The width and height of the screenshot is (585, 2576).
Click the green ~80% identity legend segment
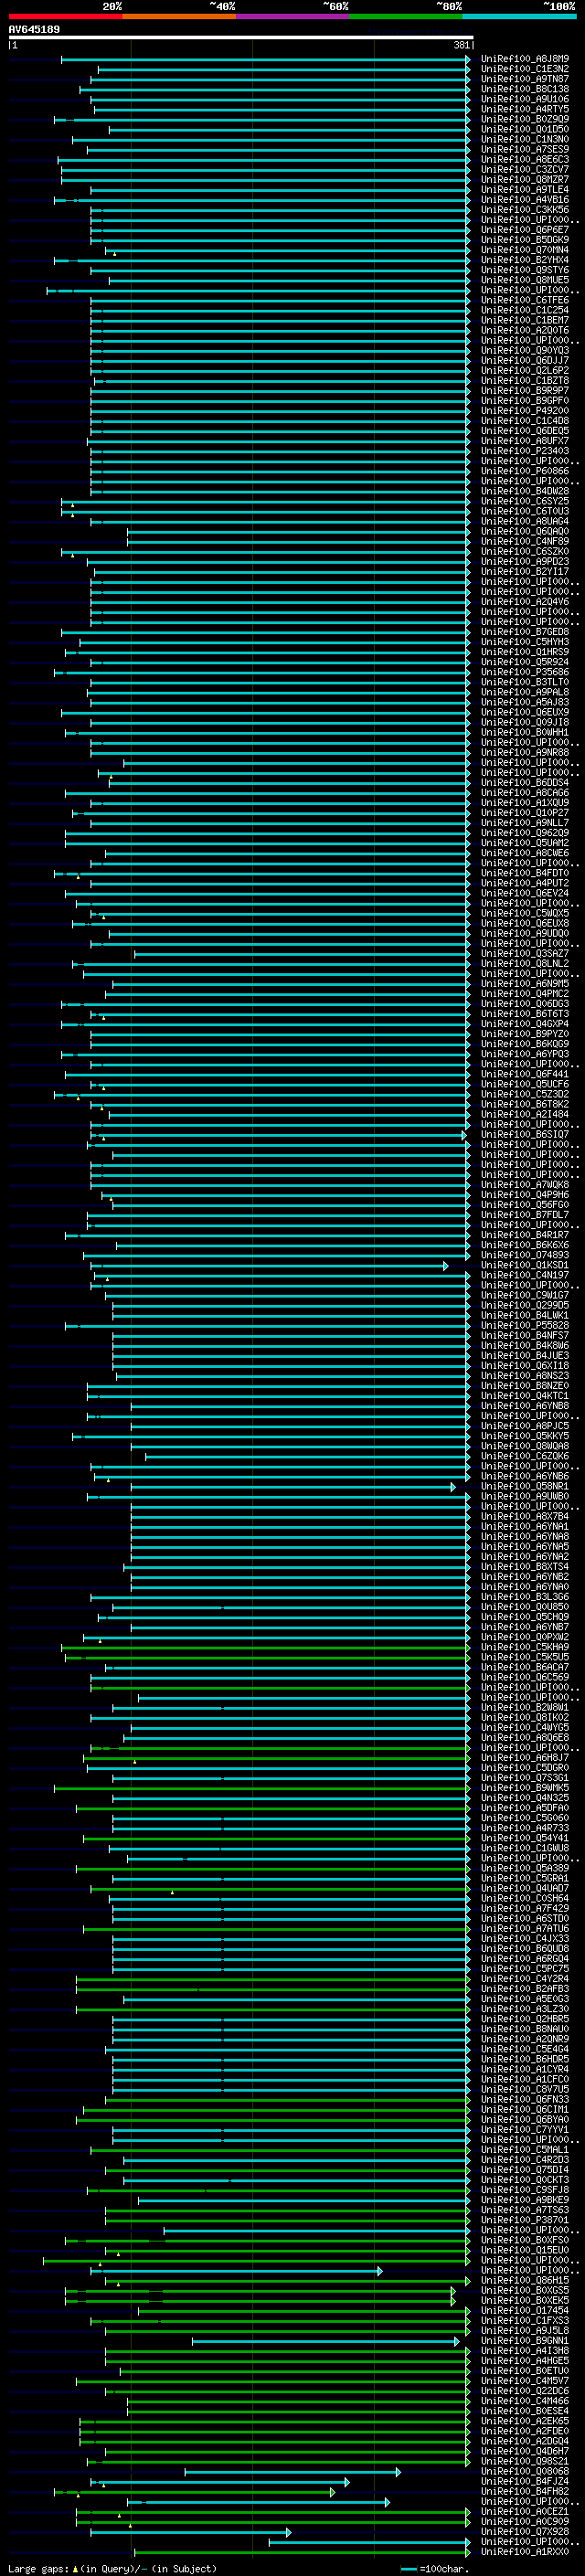[x=406, y=16]
